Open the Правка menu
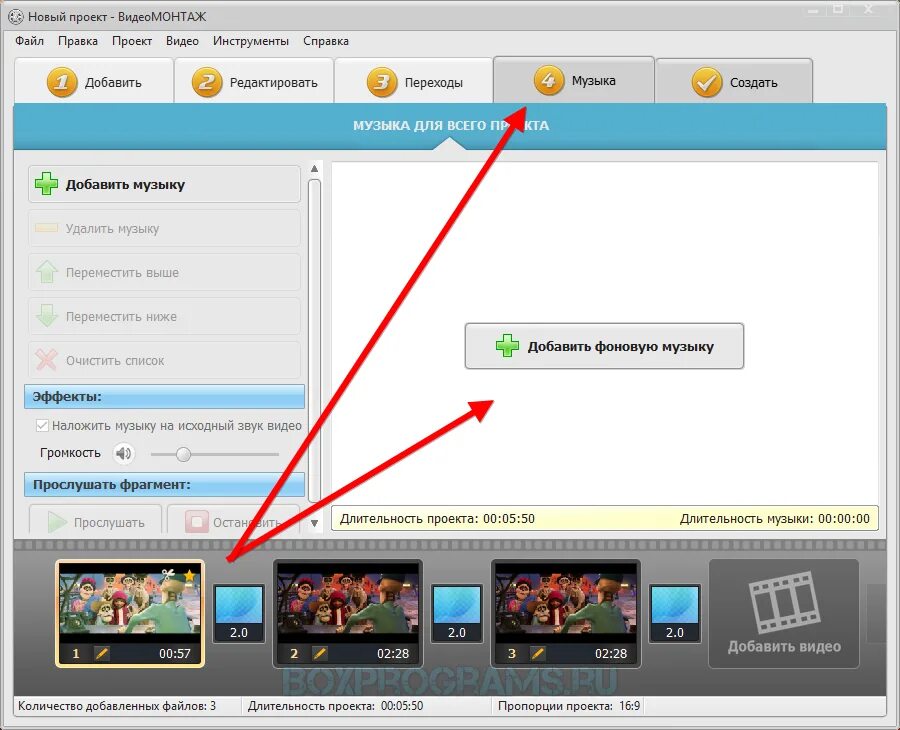This screenshot has width=900, height=730. tap(77, 41)
